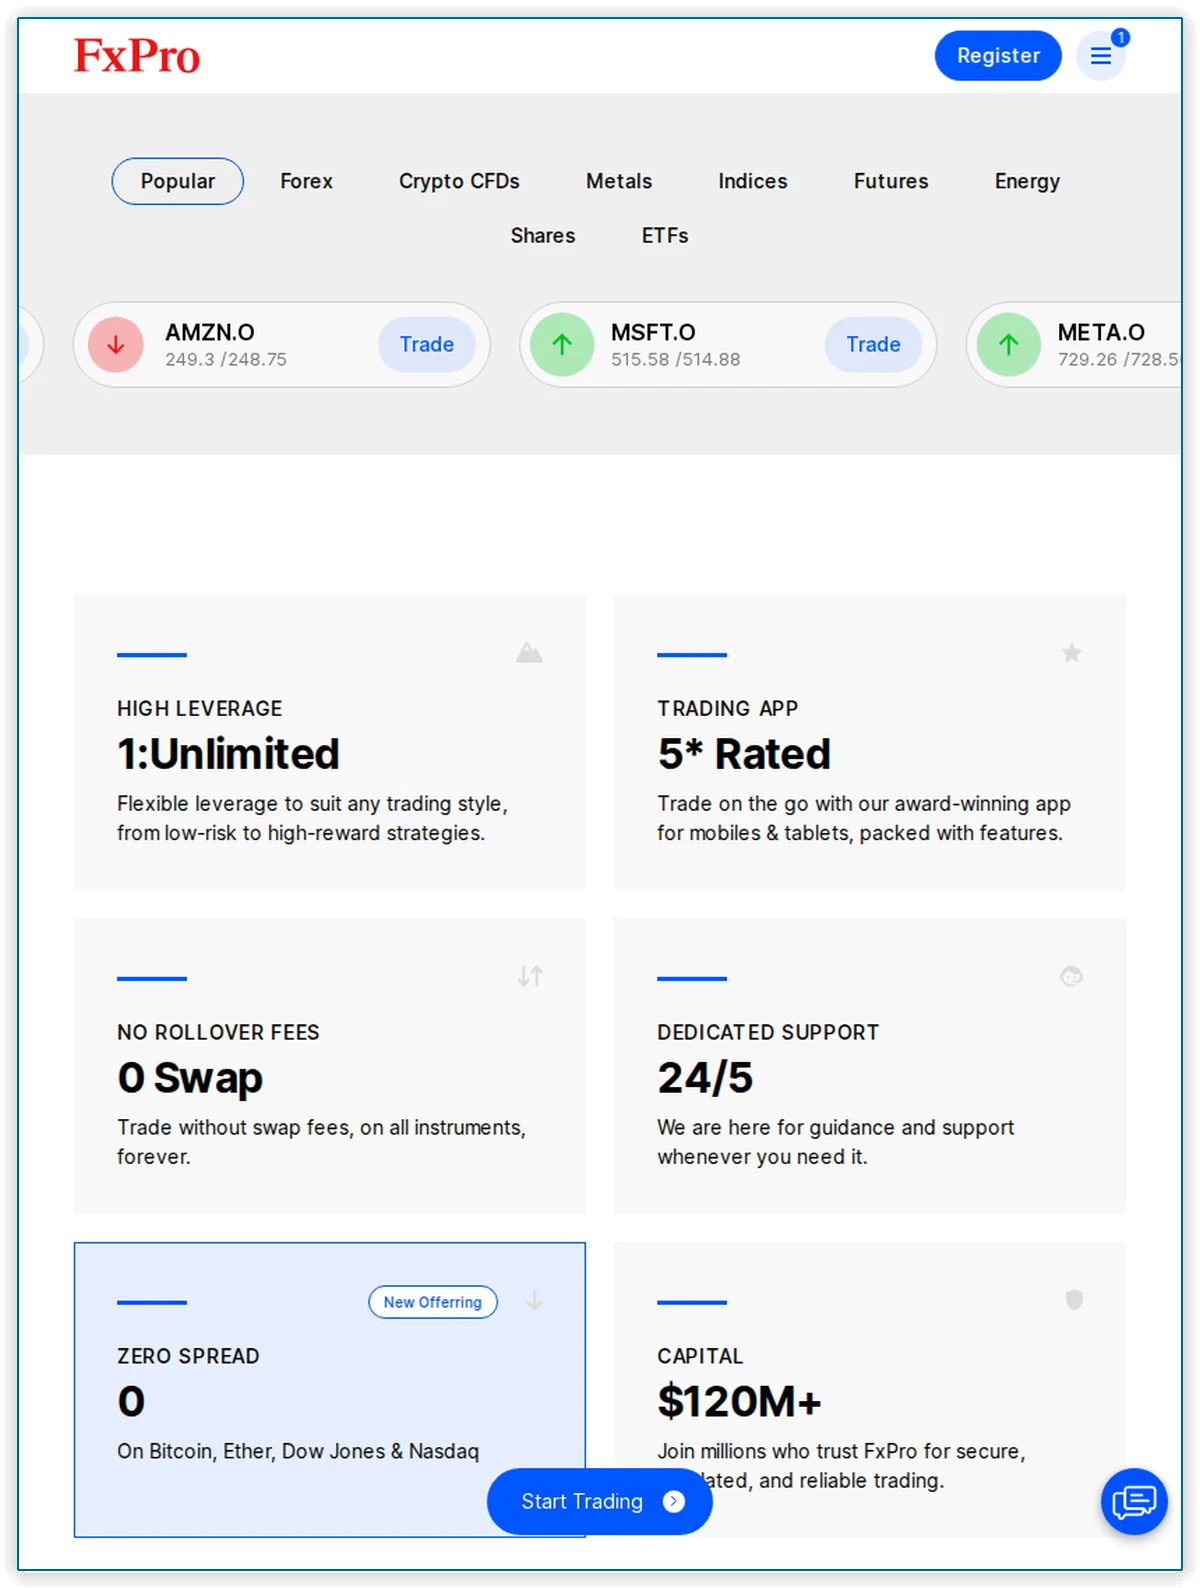The image size is (1200, 1588).
Task: Click the MSFT.O price 515.58 /514.88
Action: click(676, 359)
